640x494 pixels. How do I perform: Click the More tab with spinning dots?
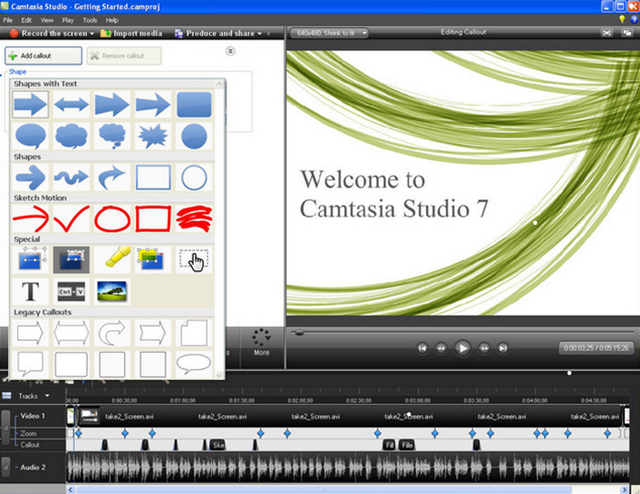[x=261, y=343]
